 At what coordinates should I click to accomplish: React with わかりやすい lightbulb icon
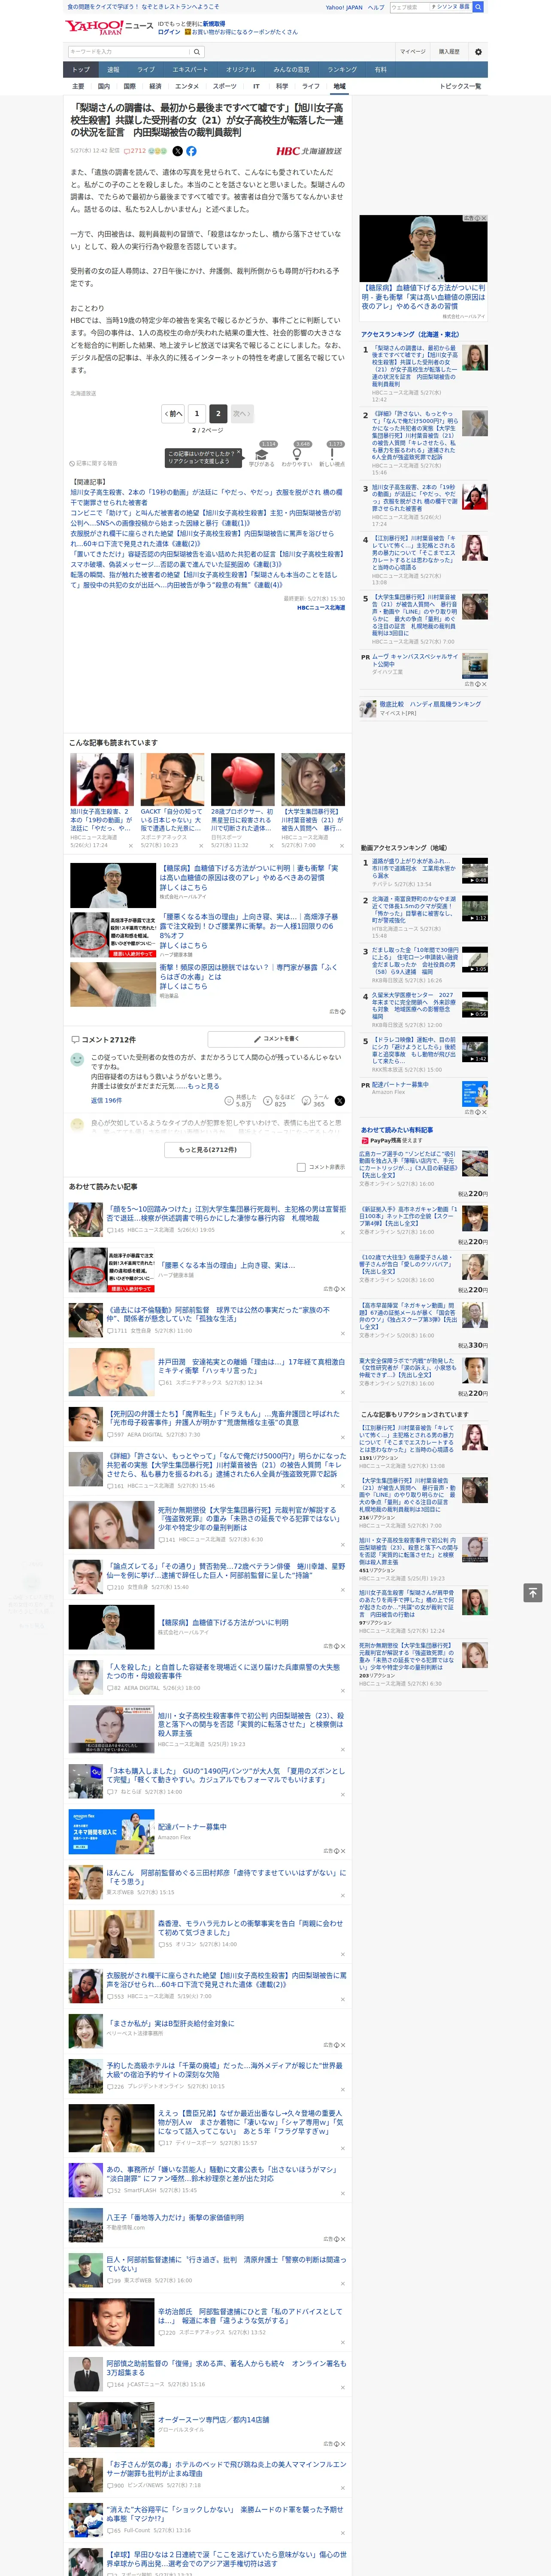tap(297, 453)
